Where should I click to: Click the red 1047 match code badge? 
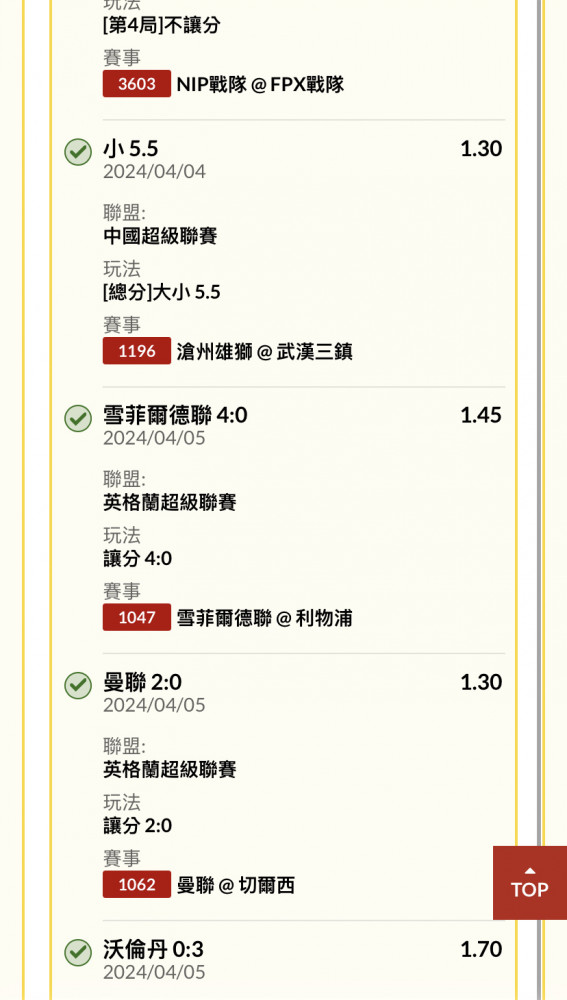pyautogui.click(x=136, y=617)
